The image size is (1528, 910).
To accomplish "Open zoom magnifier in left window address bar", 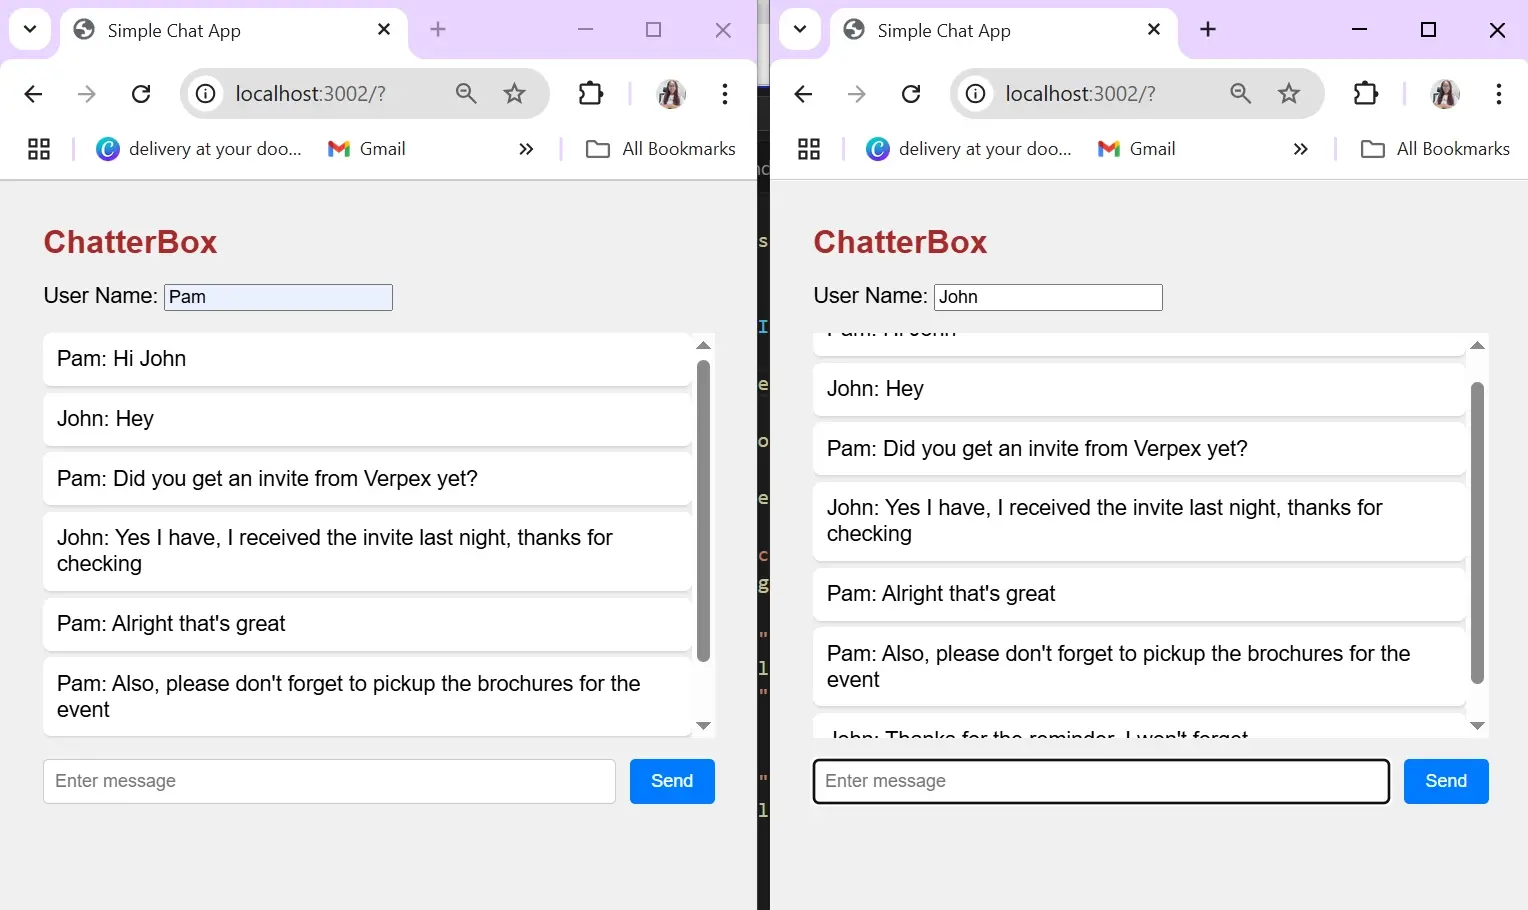I will 466,94.
